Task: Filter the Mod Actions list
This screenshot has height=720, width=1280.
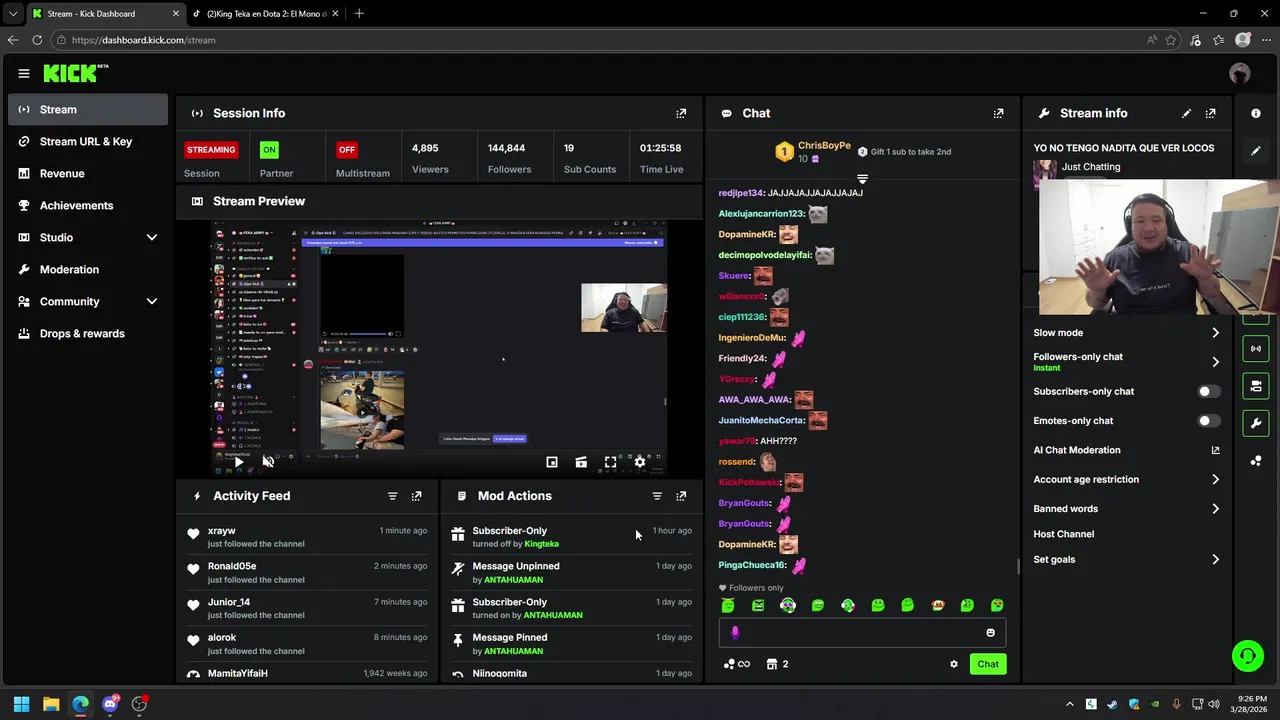Action: click(x=657, y=496)
